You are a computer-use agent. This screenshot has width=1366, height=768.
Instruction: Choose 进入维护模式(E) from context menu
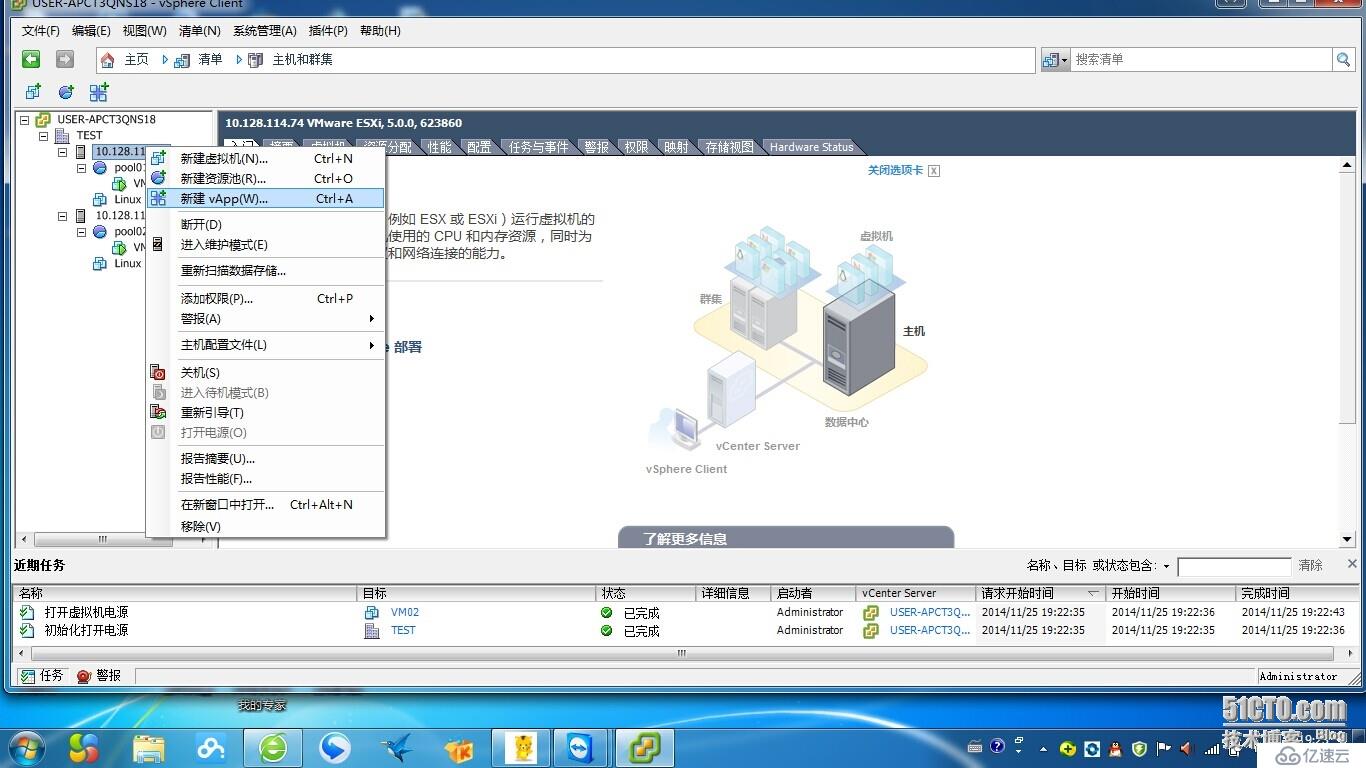pos(266,244)
